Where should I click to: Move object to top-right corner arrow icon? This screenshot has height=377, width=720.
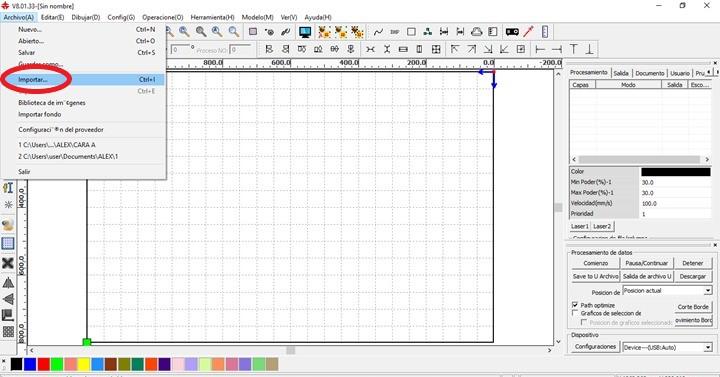(x=472, y=49)
